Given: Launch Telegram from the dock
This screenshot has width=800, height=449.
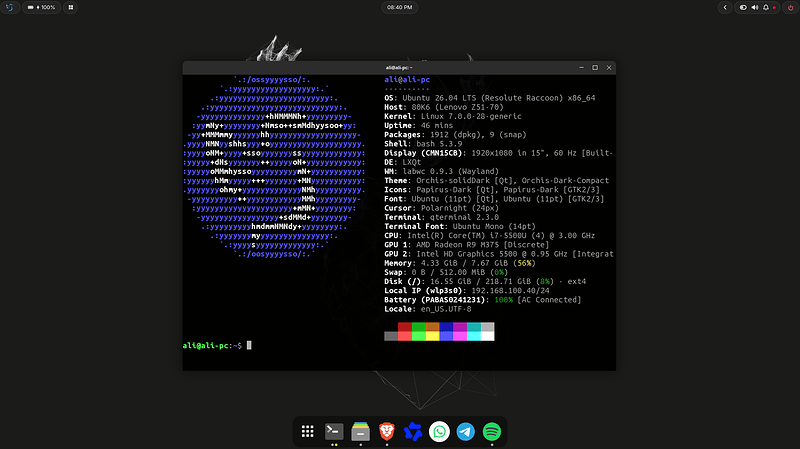Looking at the screenshot, I should pyautogui.click(x=465, y=432).
